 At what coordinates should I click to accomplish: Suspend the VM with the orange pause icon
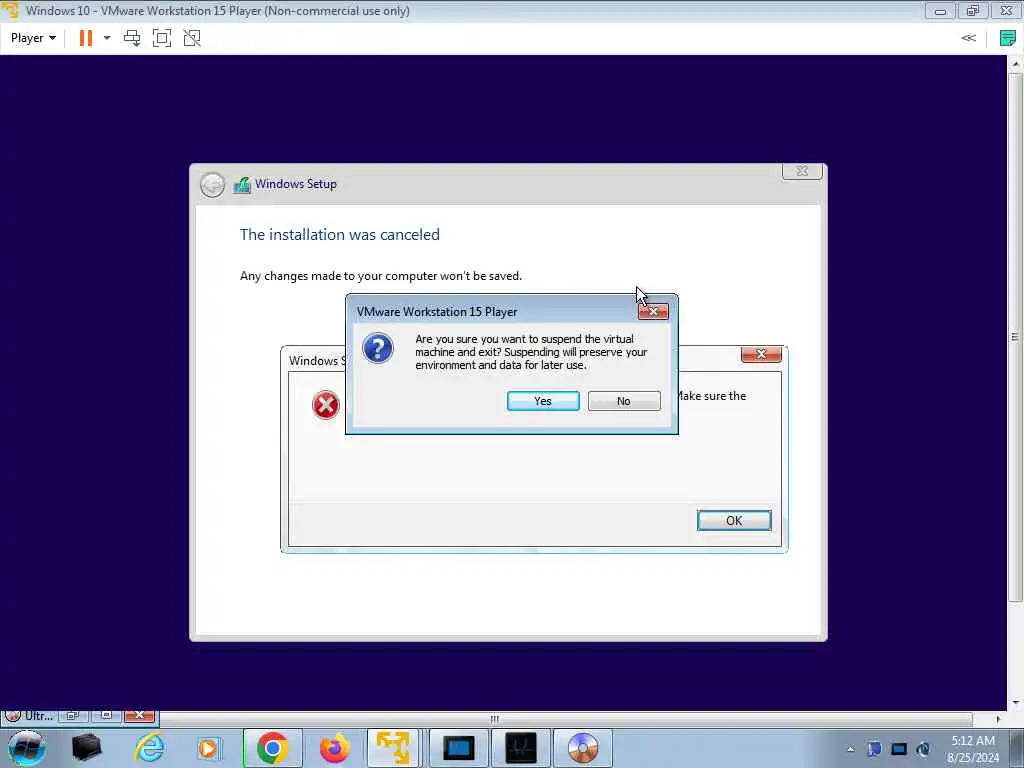click(86, 38)
